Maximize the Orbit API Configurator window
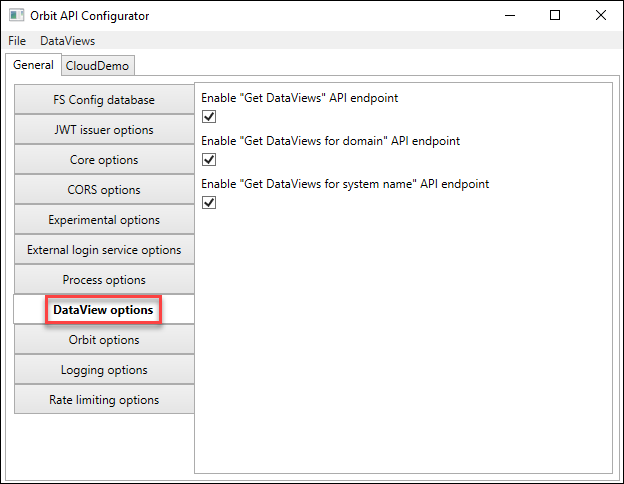This screenshot has width=624, height=484. click(555, 15)
